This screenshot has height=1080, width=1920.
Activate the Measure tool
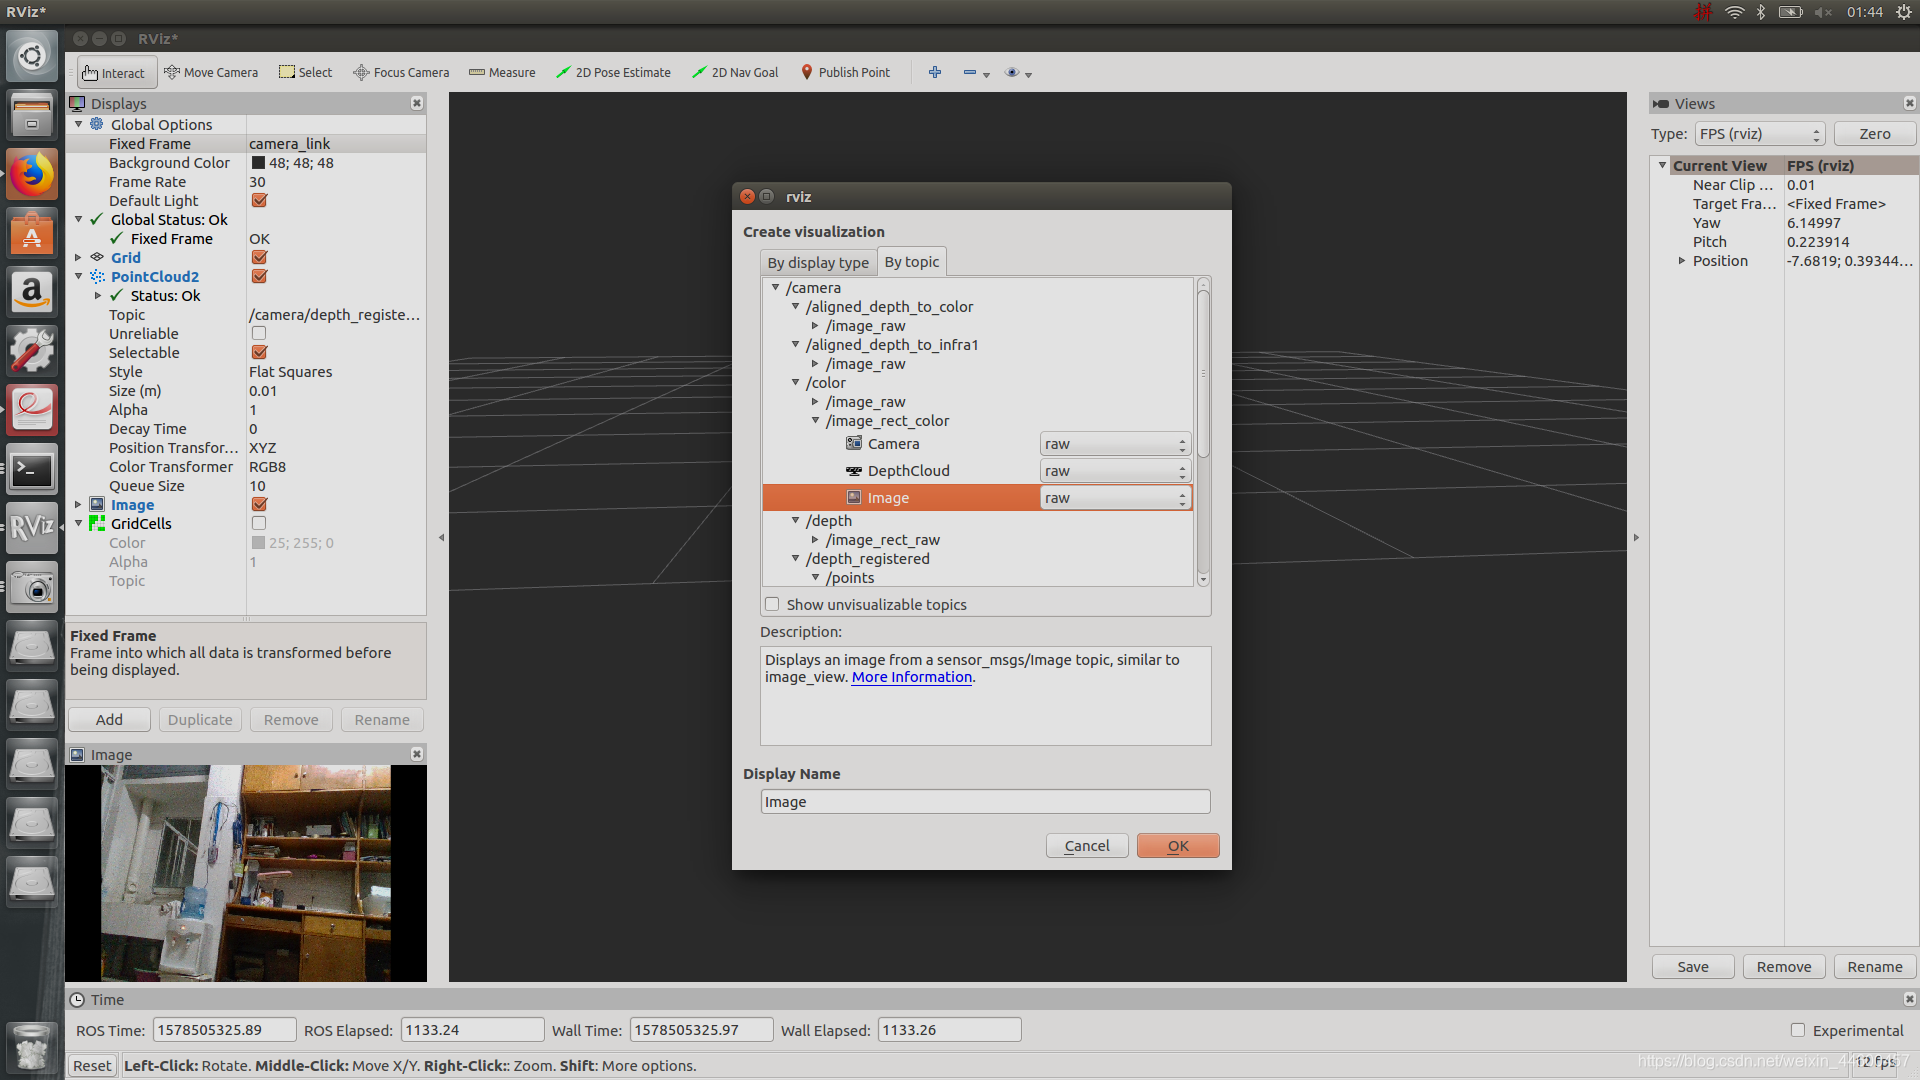click(502, 72)
